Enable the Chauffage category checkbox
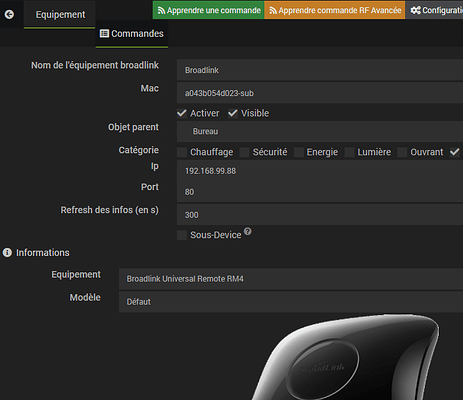Image resolution: width=463 pixels, height=400 pixels. [182, 152]
